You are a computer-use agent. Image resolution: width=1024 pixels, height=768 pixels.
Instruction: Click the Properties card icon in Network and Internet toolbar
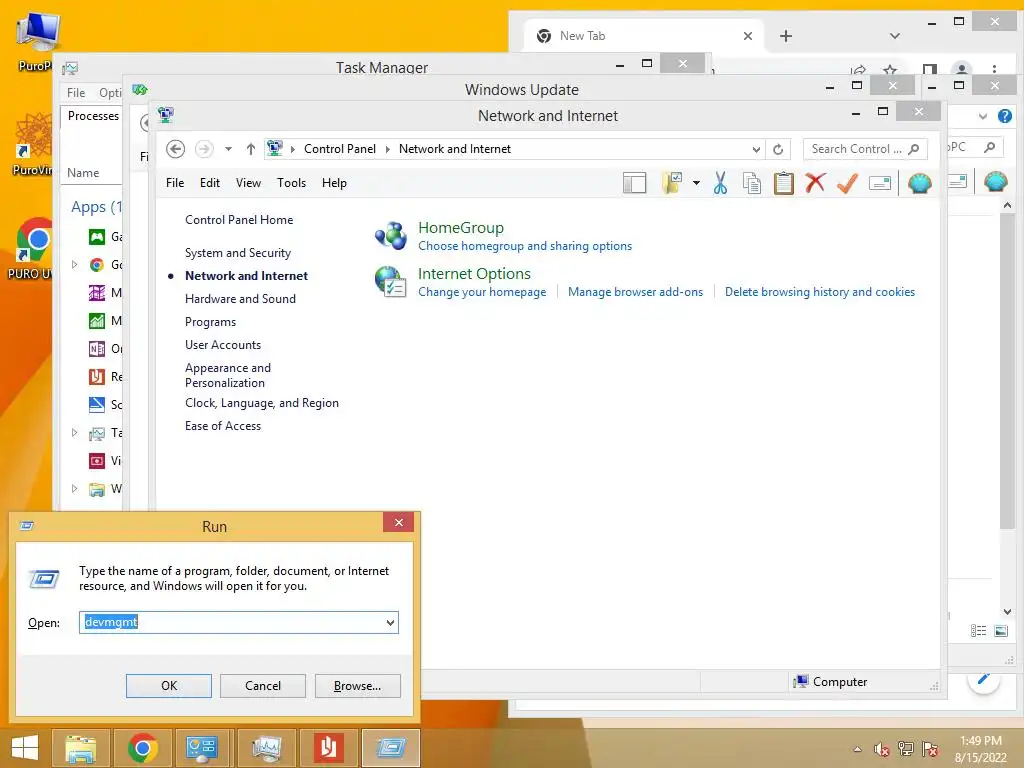tap(880, 184)
